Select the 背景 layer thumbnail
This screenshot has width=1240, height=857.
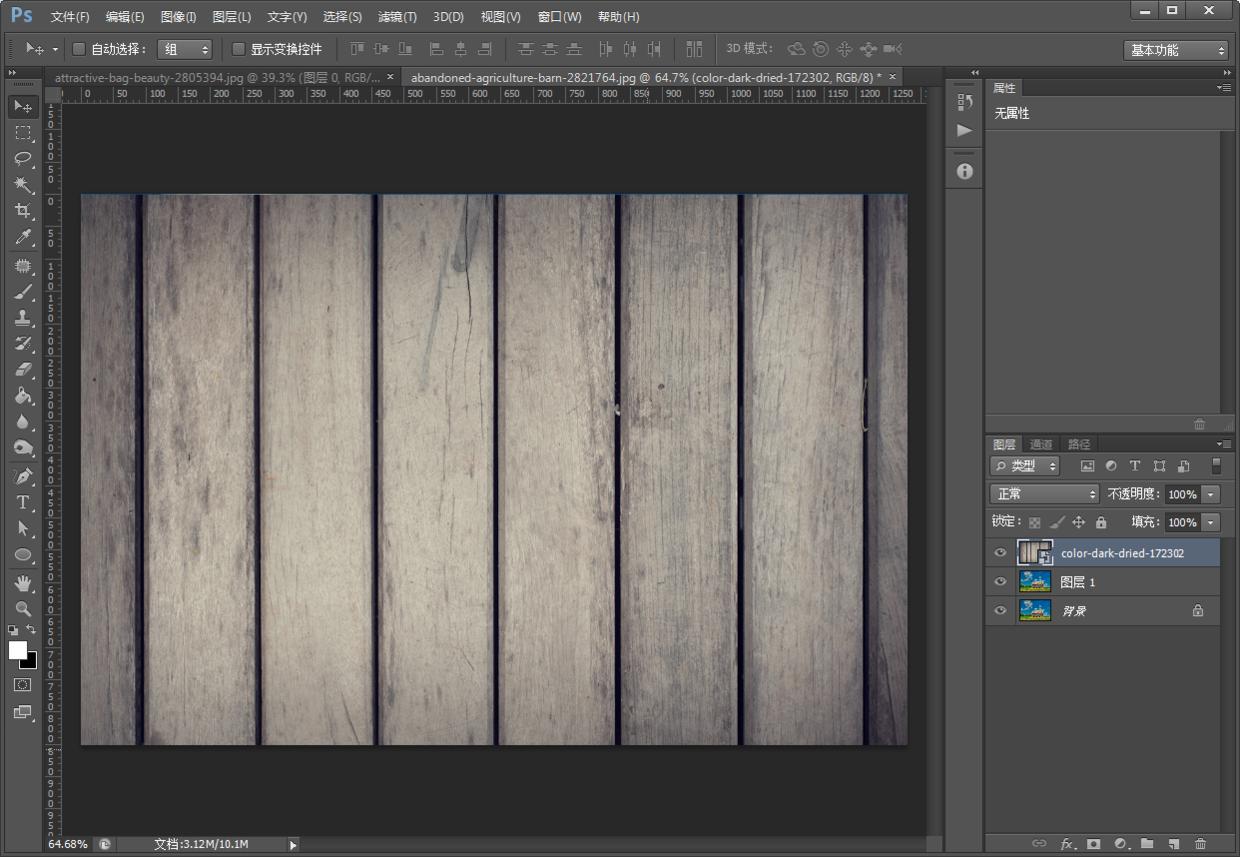click(x=1034, y=610)
